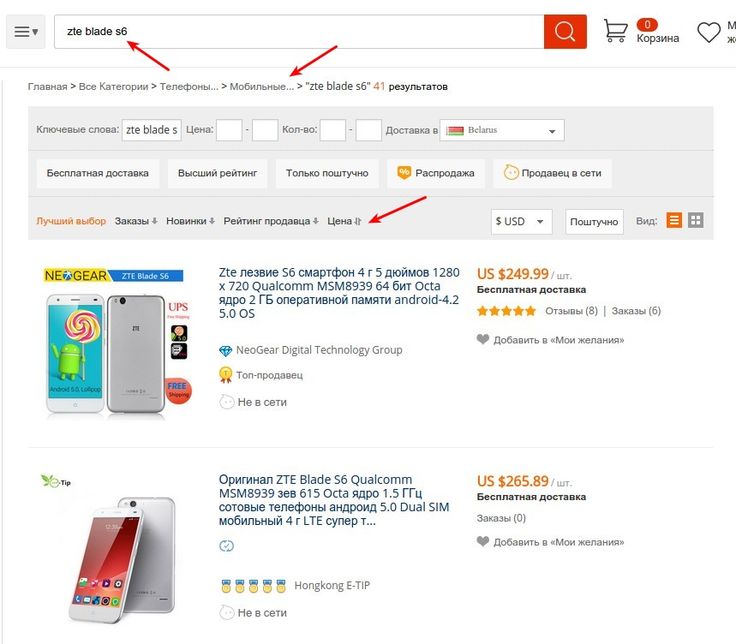Click the orange search magnifier button

pos(565,31)
